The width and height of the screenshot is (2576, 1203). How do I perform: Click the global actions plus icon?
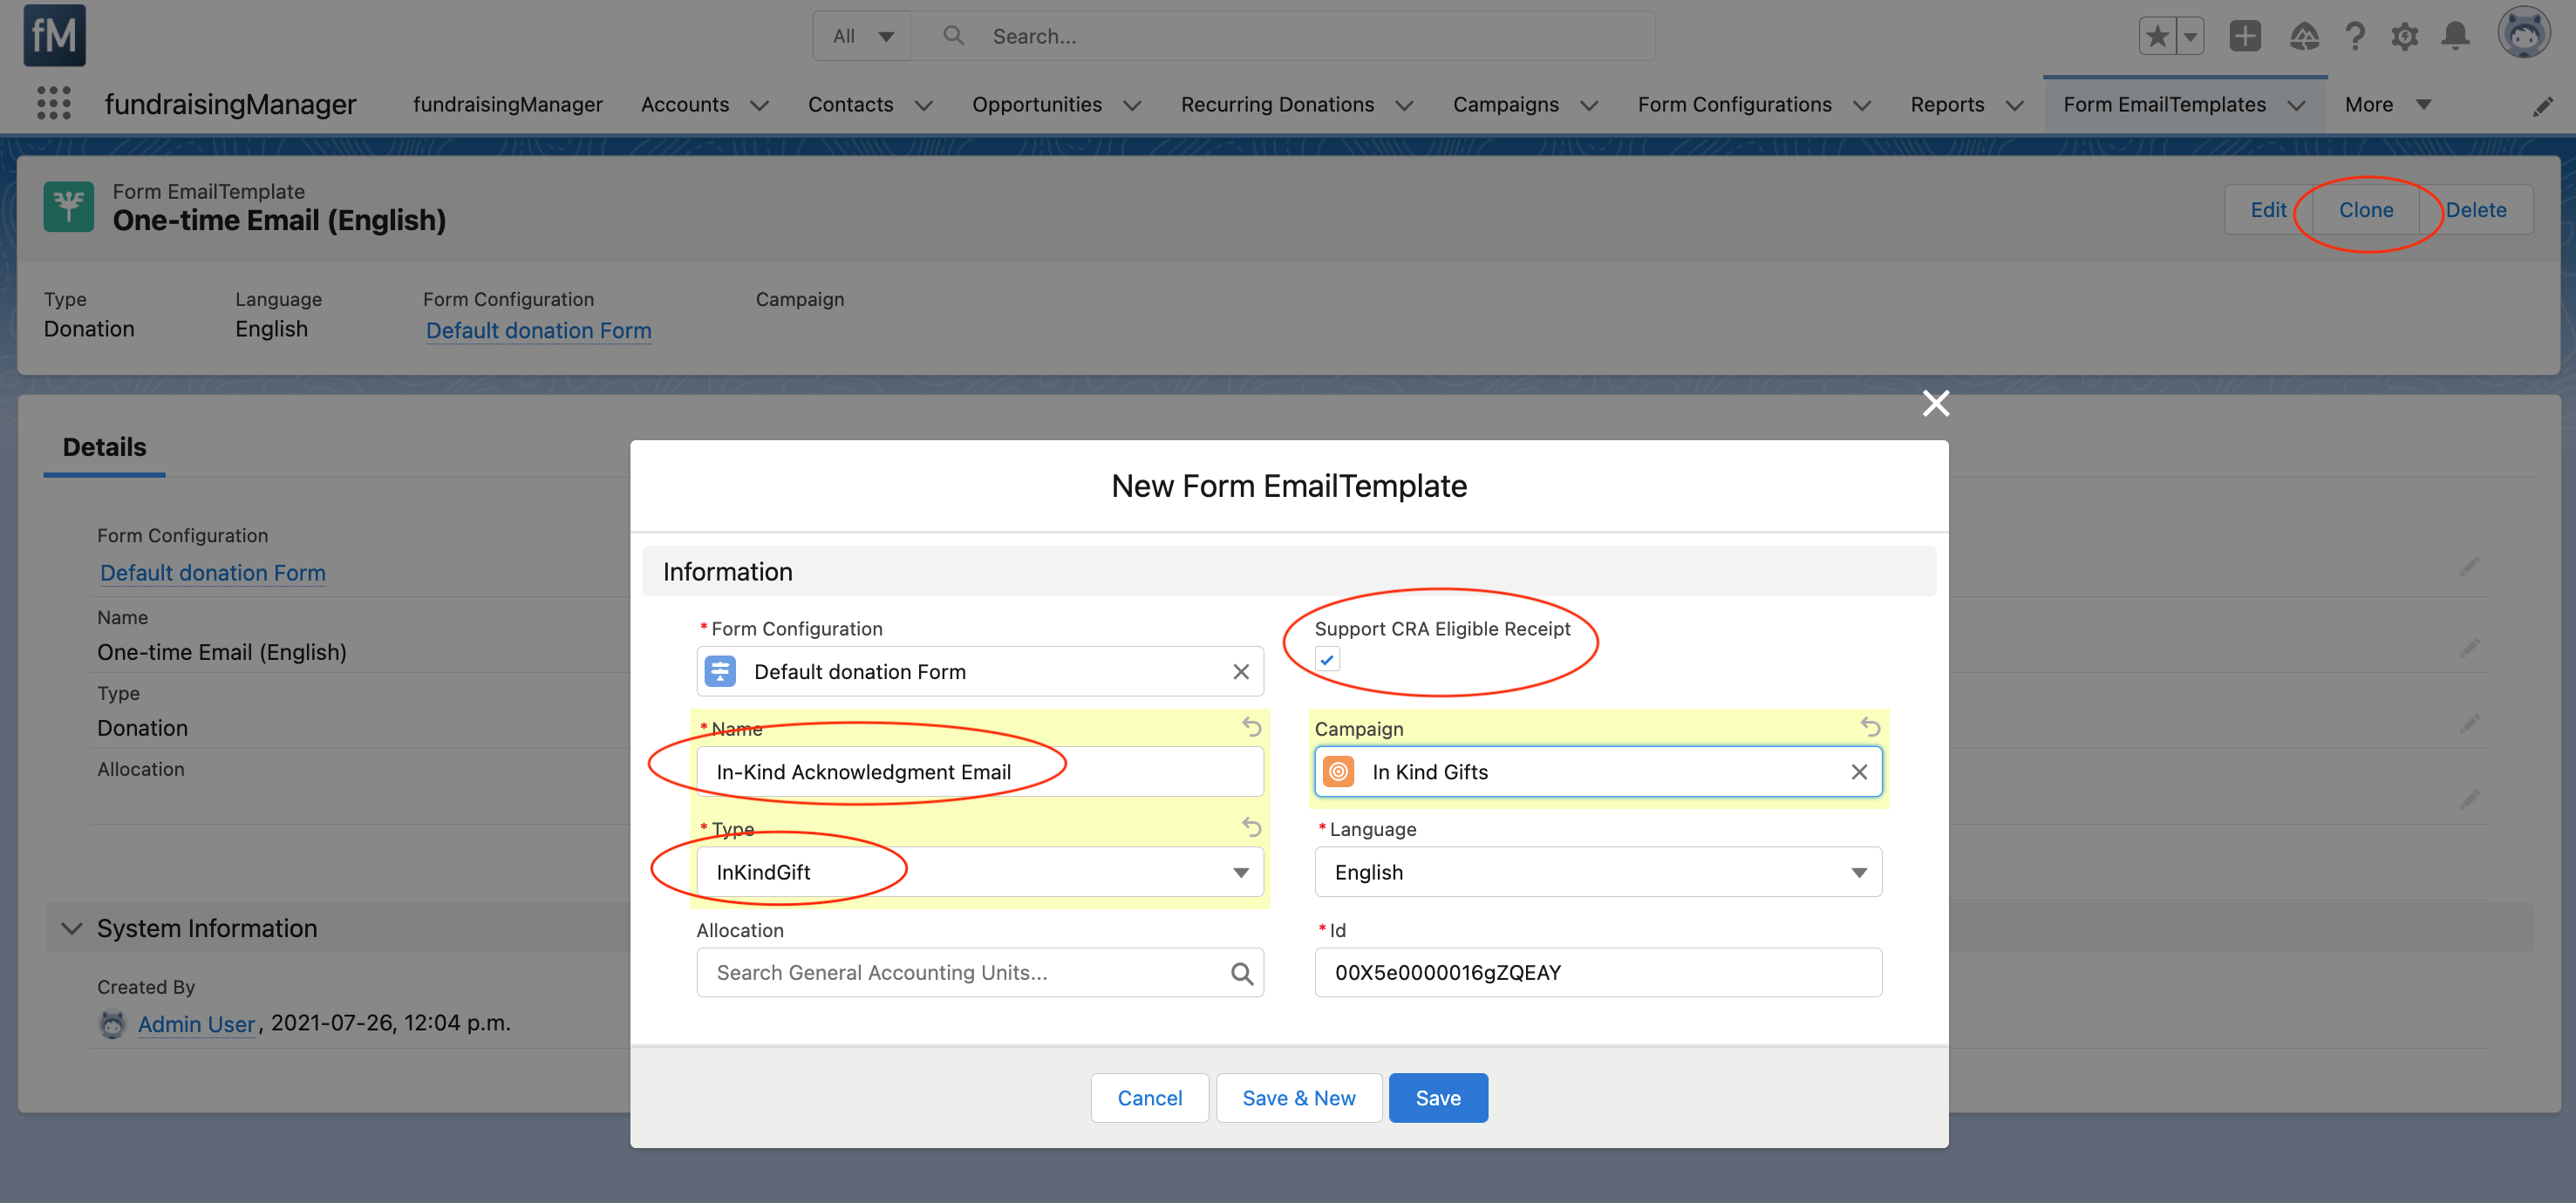[2244, 36]
